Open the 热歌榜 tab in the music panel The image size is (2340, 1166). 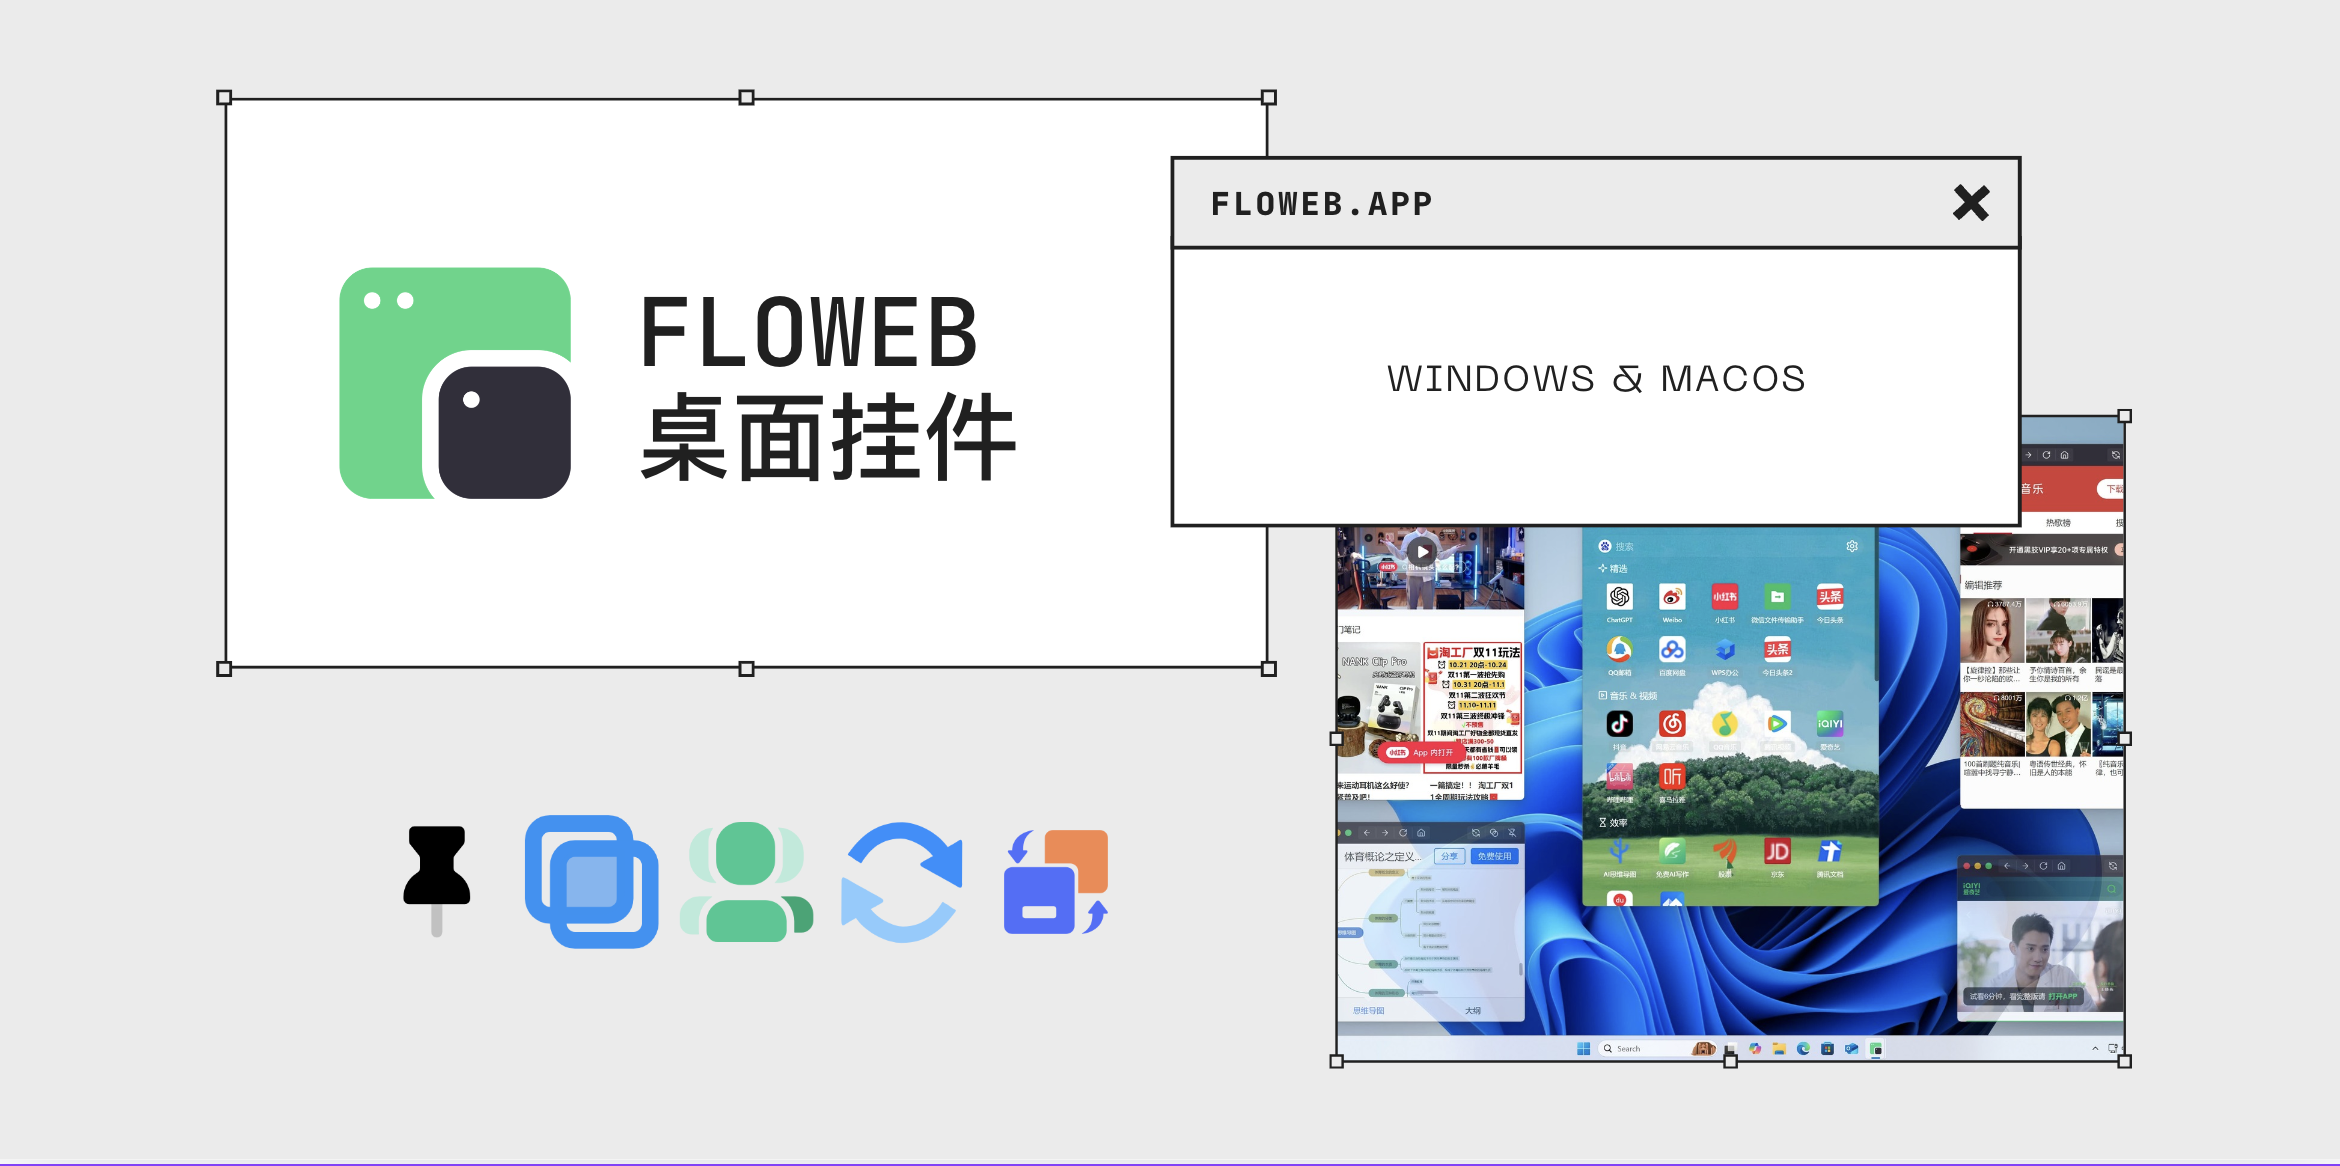2058,523
